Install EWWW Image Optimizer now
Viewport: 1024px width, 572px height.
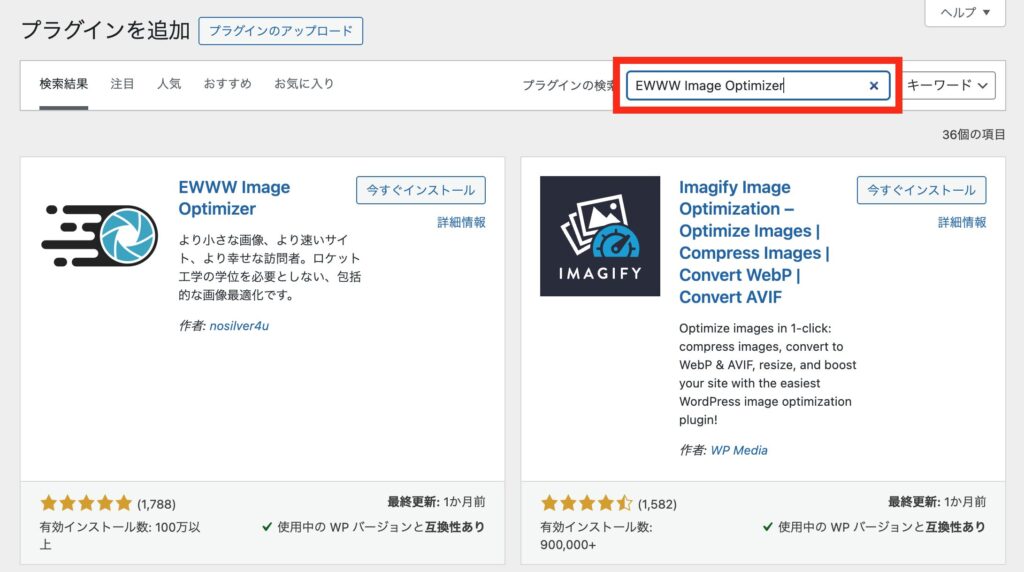click(421, 190)
